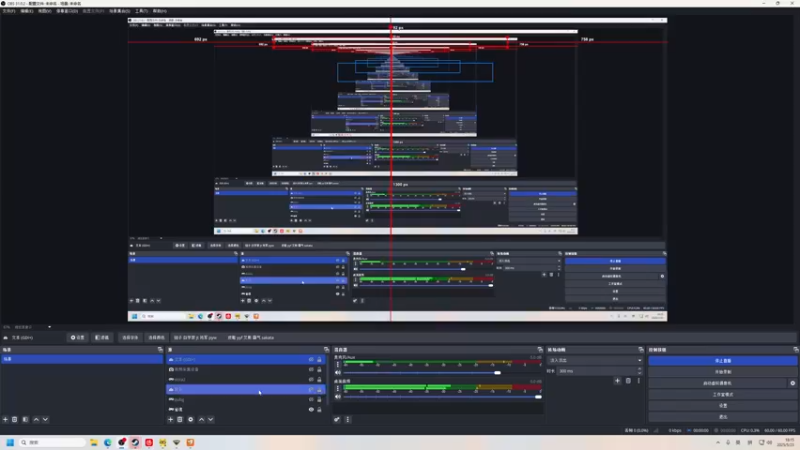Open Microsoft Edge from the taskbar
Image resolution: width=800 pixels, height=450 pixels.
click(108, 442)
